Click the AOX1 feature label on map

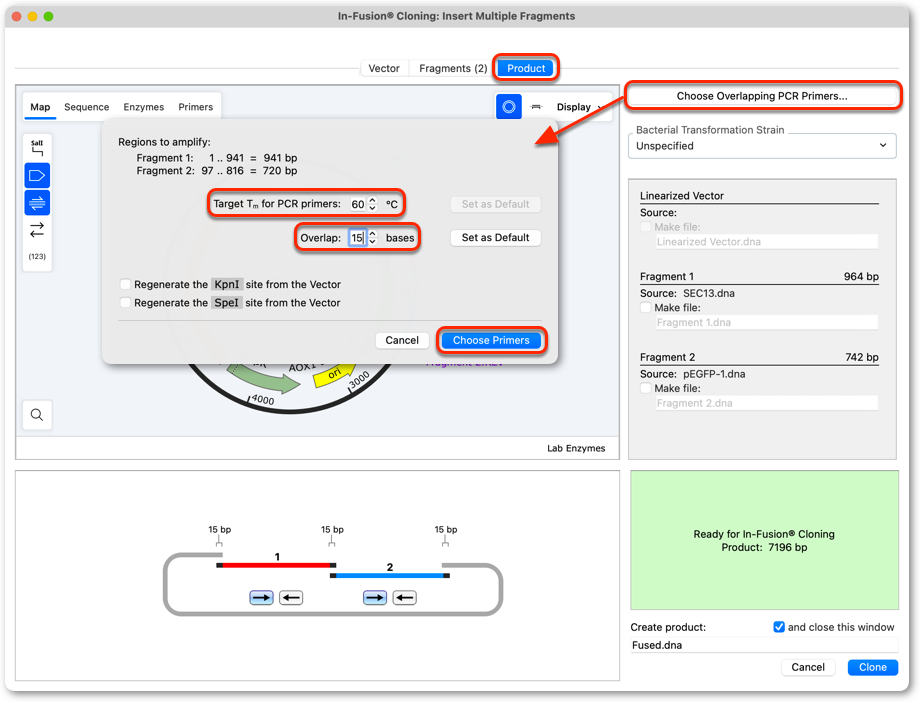point(302,367)
